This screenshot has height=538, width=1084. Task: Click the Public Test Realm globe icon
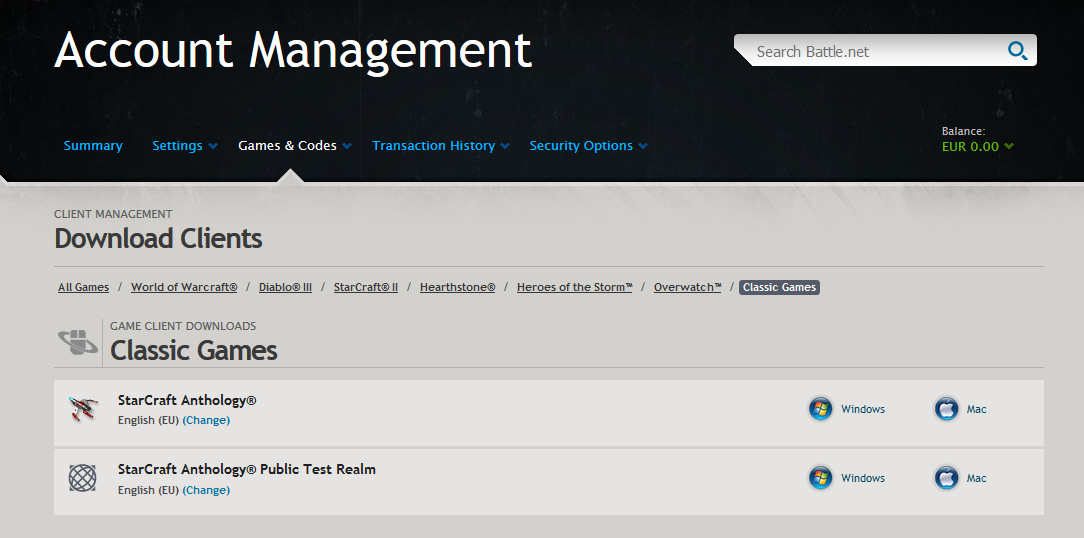click(x=82, y=478)
